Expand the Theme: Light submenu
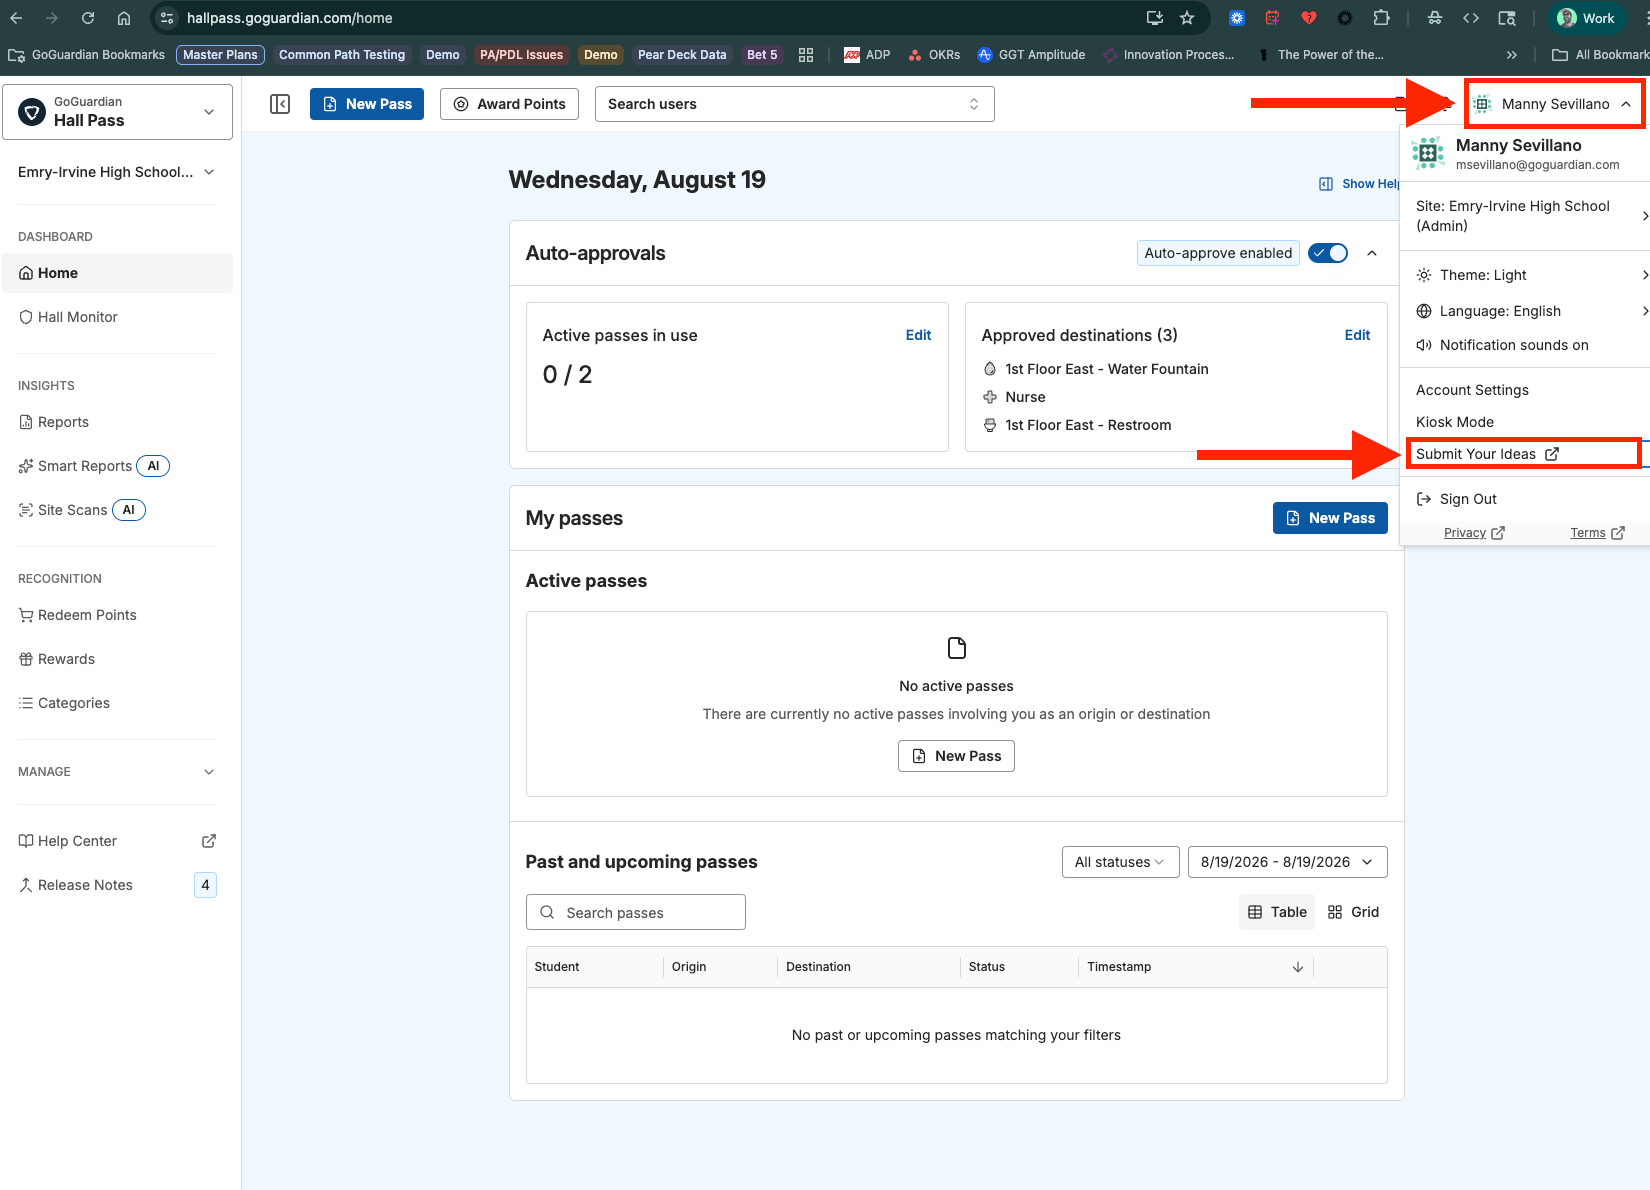The height and width of the screenshot is (1190, 1650). [1525, 275]
